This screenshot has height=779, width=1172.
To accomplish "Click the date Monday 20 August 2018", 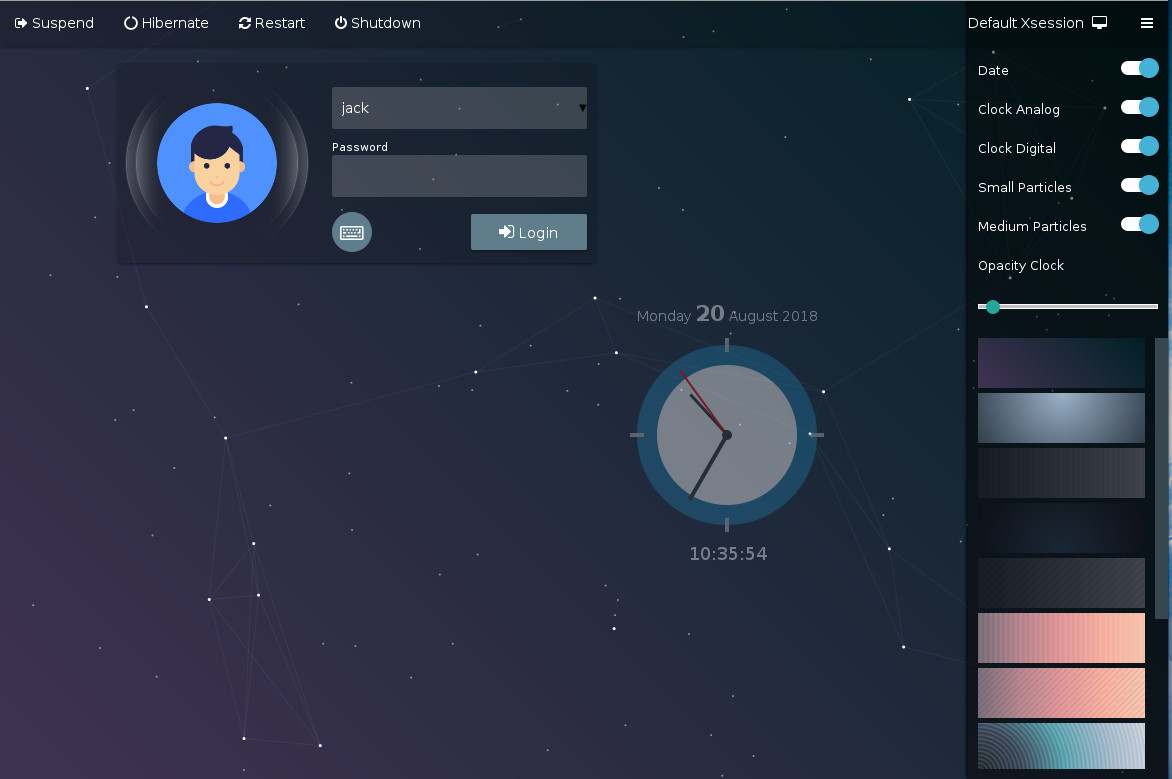I will tap(727, 315).
